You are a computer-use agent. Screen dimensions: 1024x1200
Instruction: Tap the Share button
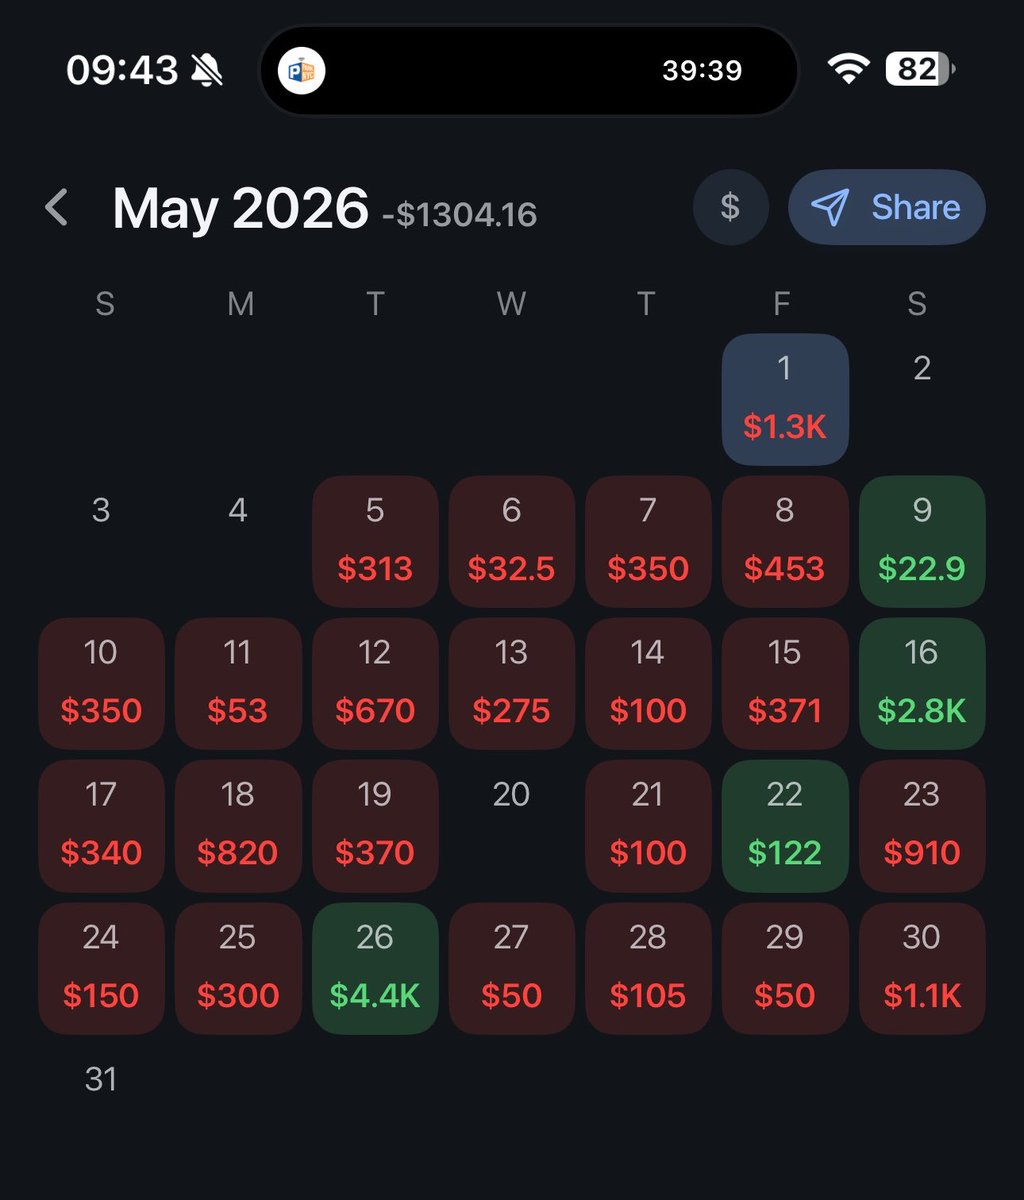click(x=887, y=208)
